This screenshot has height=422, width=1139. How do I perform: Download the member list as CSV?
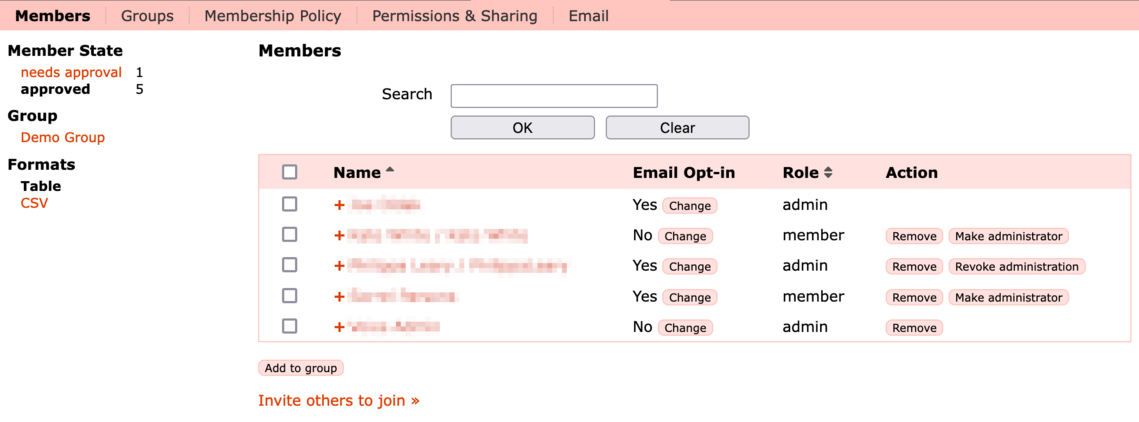click(34, 203)
